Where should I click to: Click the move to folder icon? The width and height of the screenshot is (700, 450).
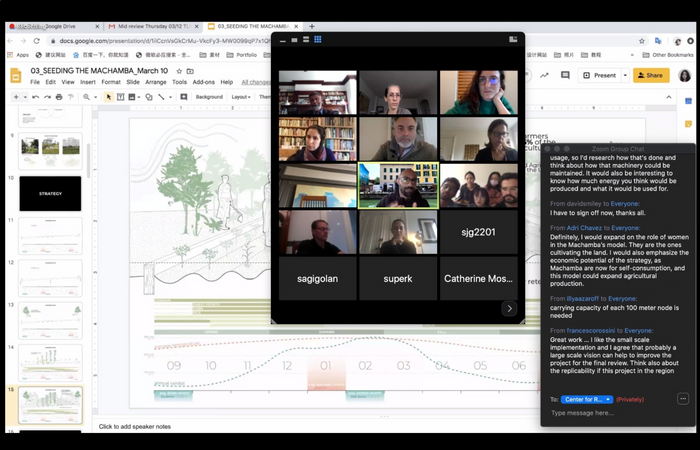(x=190, y=71)
